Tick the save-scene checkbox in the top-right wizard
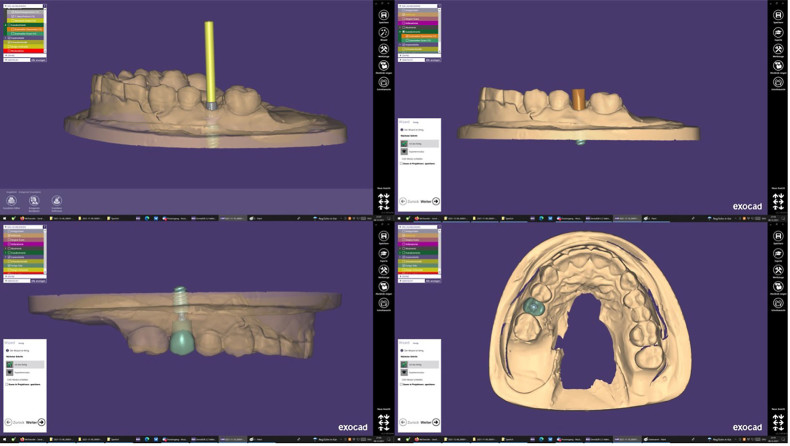790x446 pixels. 401,162
